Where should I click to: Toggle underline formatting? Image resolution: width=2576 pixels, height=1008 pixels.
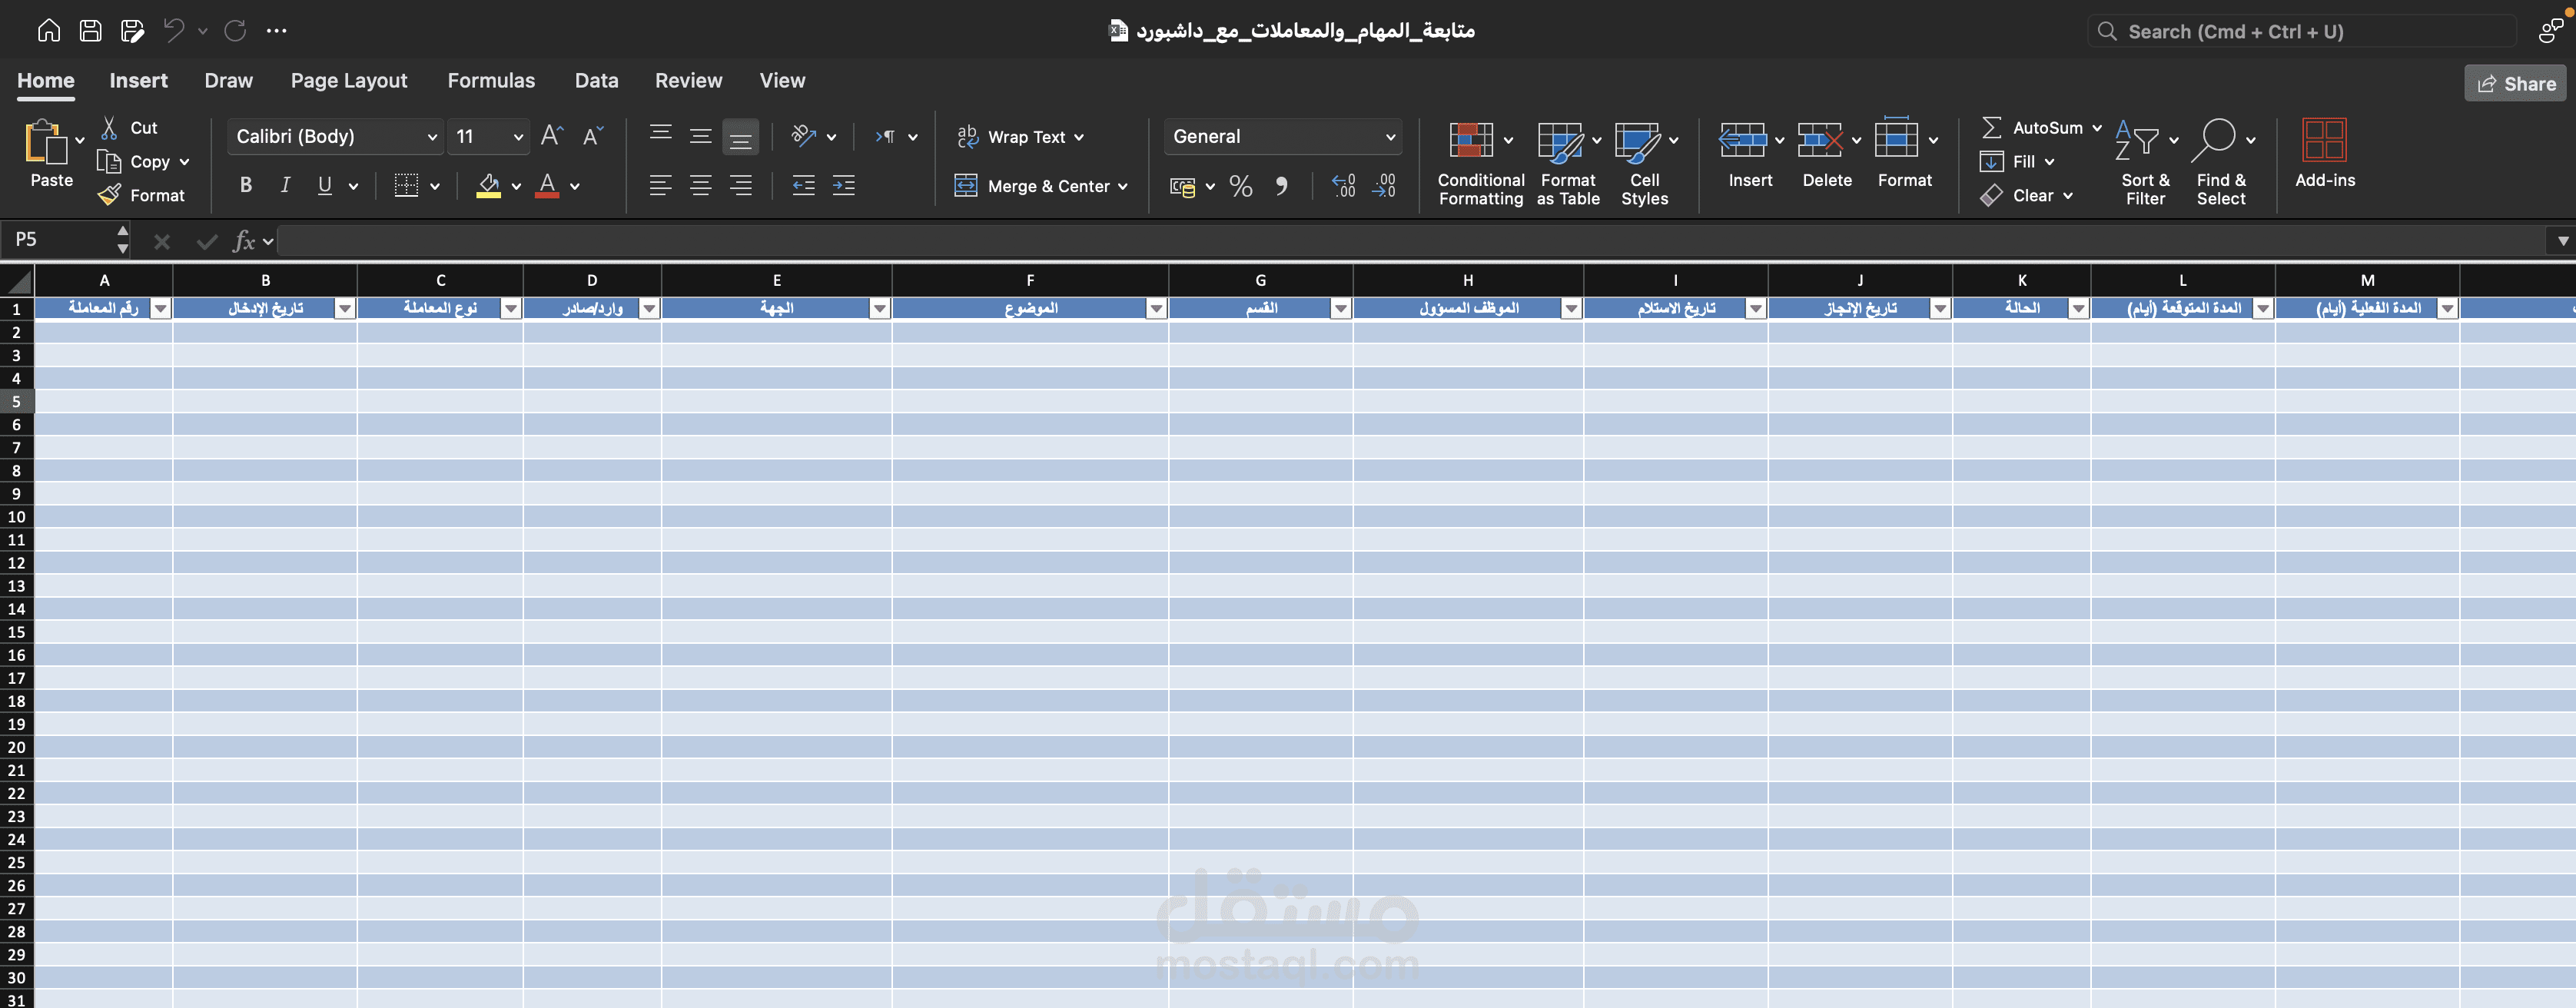point(324,185)
